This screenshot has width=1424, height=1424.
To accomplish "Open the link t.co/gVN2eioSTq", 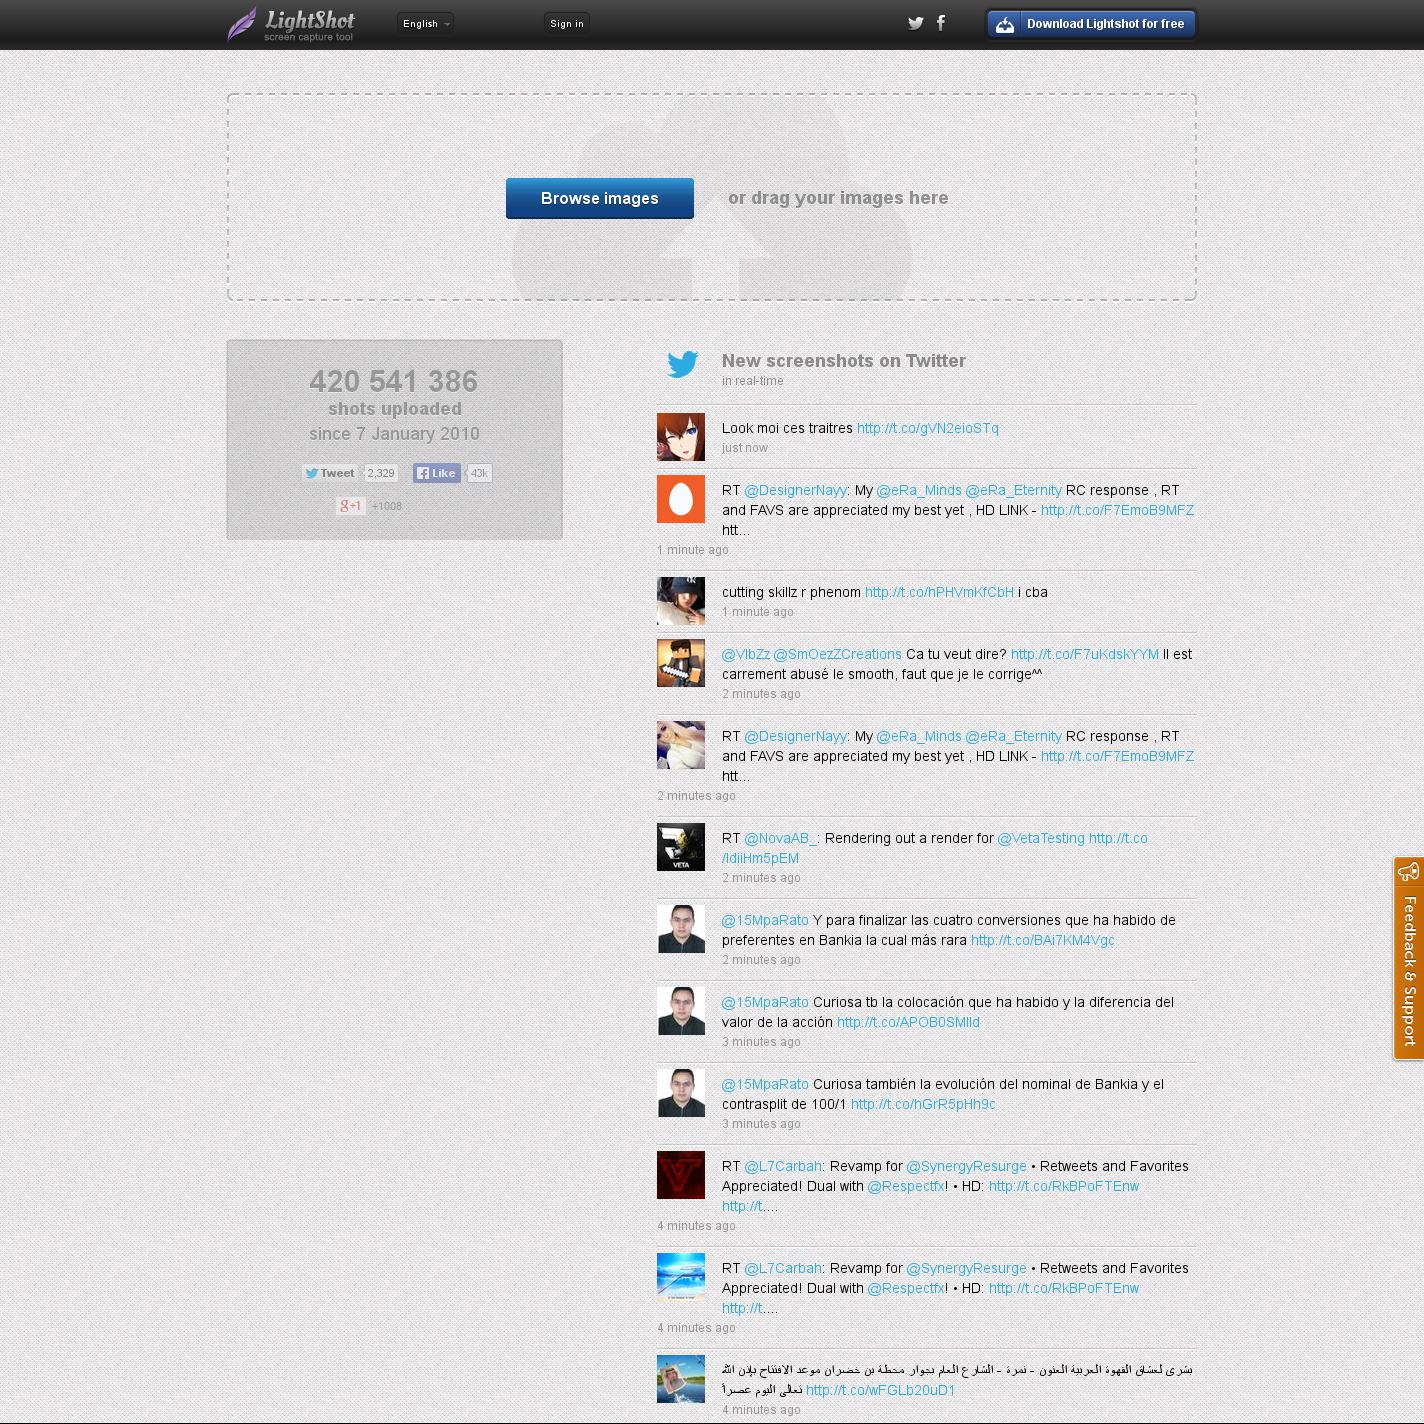I will (x=927, y=428).
